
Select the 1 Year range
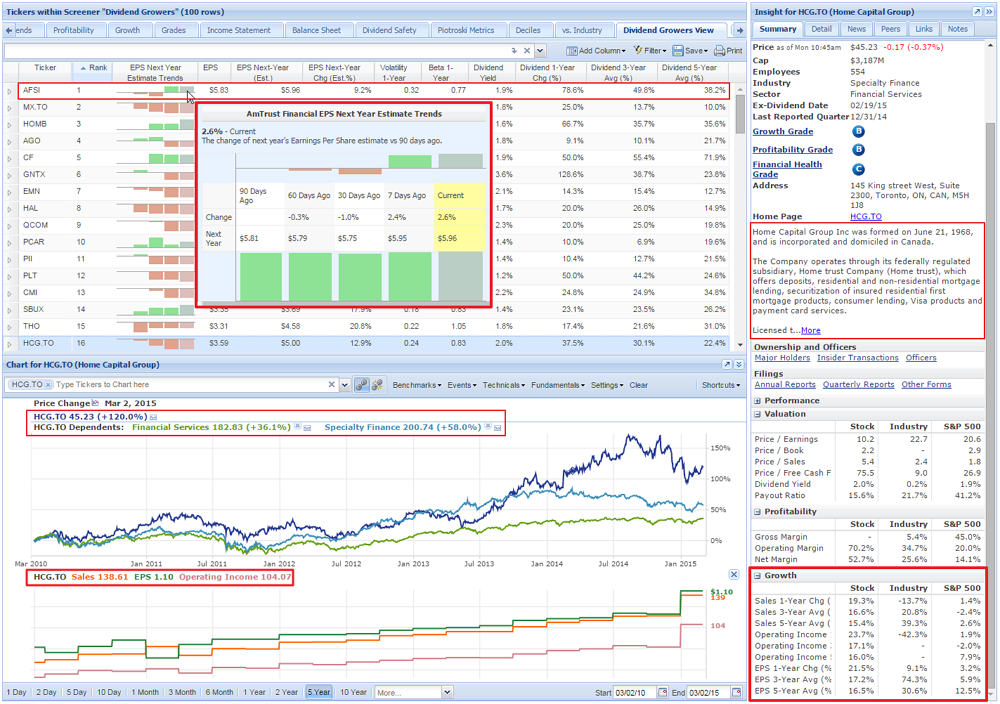click(x=254, y=693)
